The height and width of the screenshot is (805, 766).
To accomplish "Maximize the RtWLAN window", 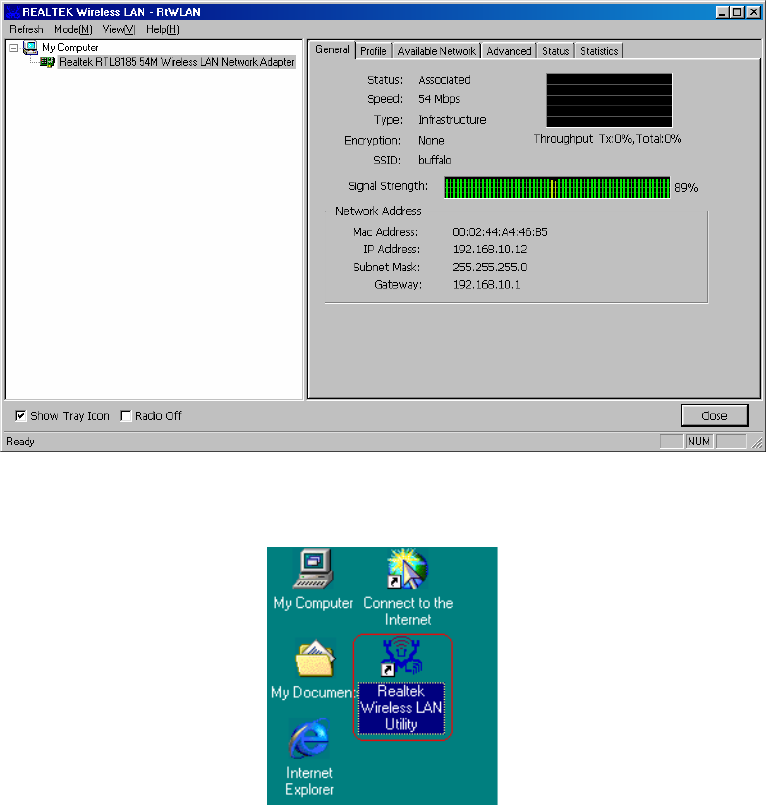I will point(737,12).
